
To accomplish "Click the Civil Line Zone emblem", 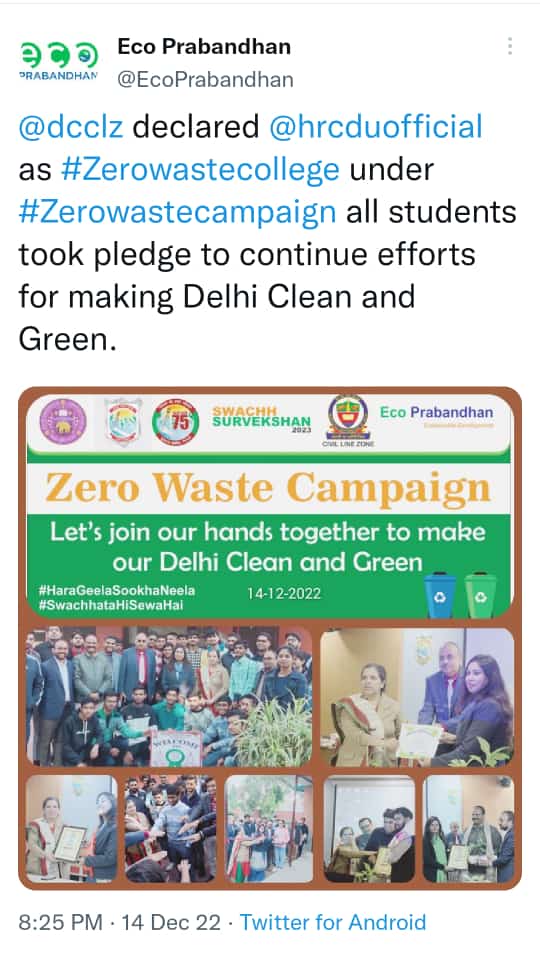I will pos(348,420).
